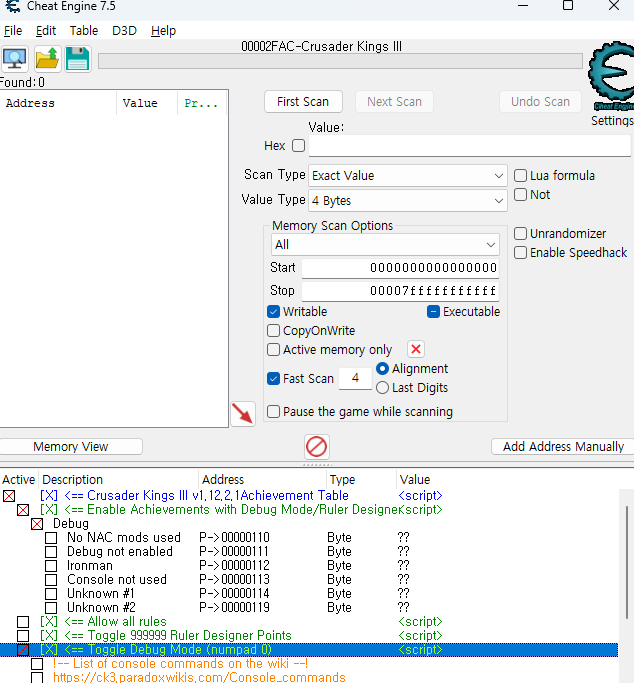Deactivate the Crusader Kings III Achievement Table script

tap(10, 496)
